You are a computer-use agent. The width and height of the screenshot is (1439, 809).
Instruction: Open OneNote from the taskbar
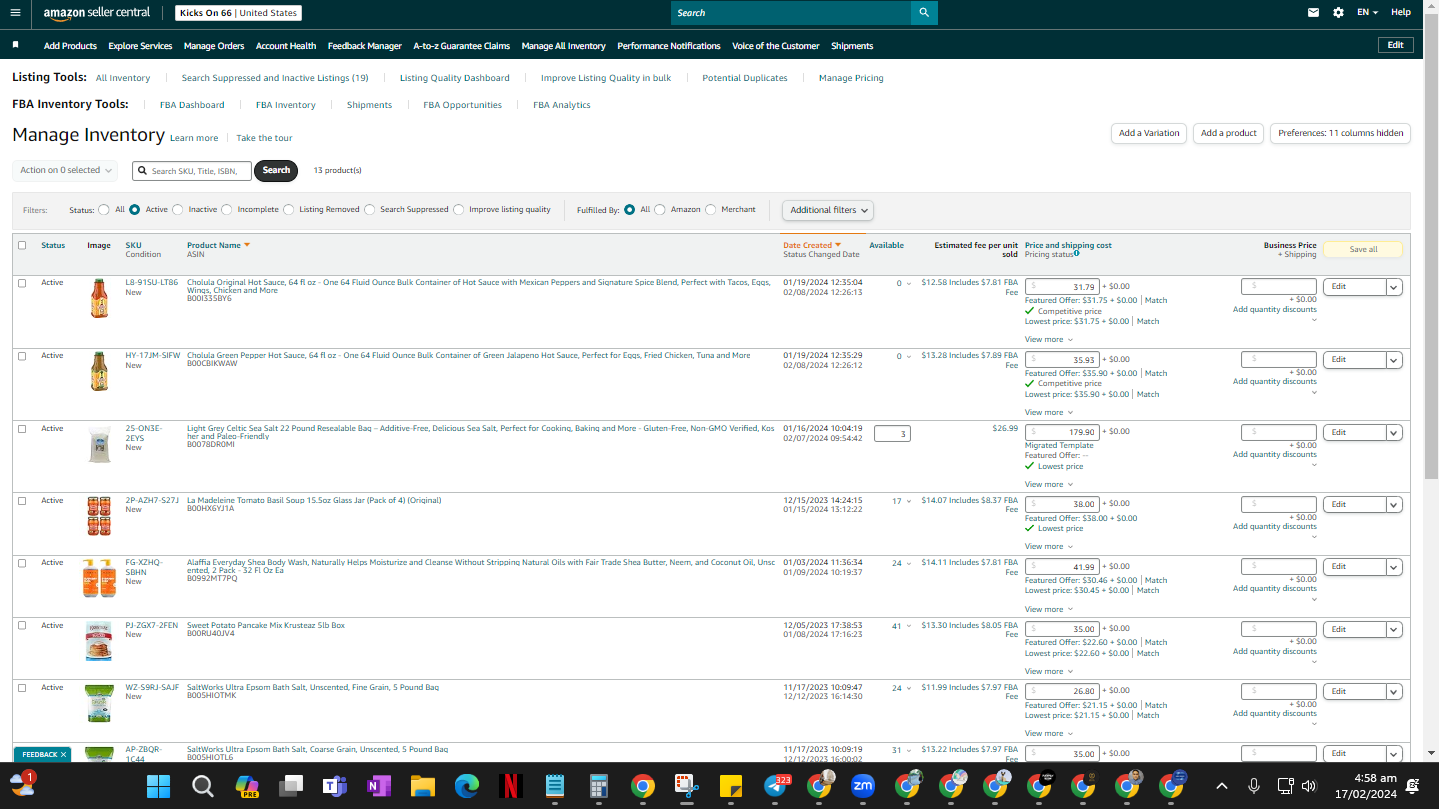point(379,786)
